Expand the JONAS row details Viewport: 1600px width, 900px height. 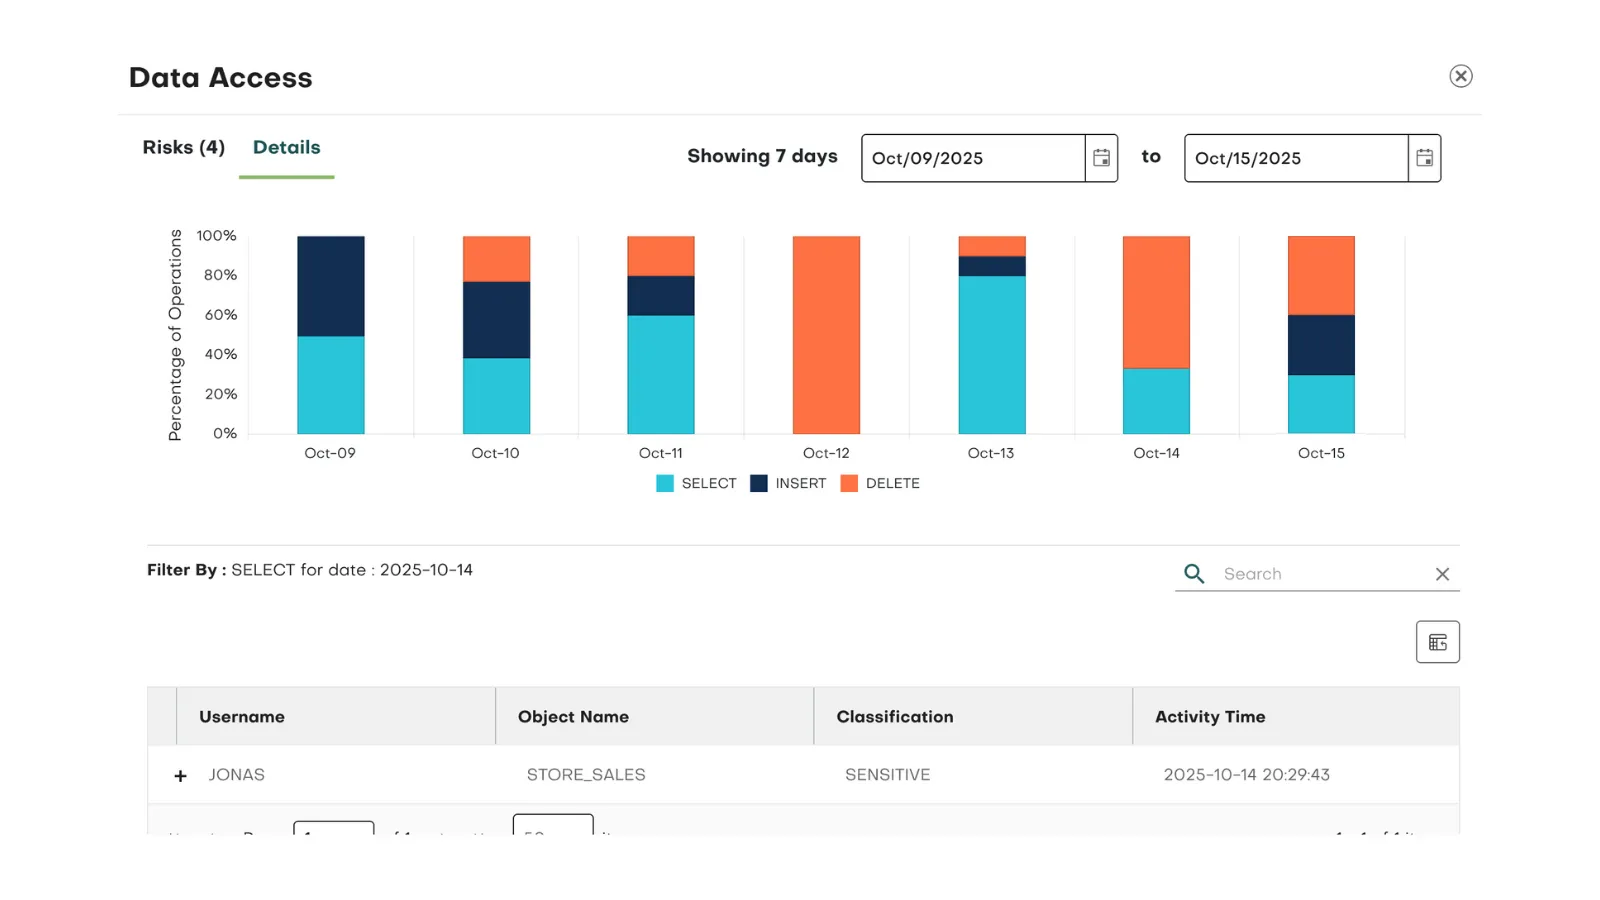click(x=180, y=775)
